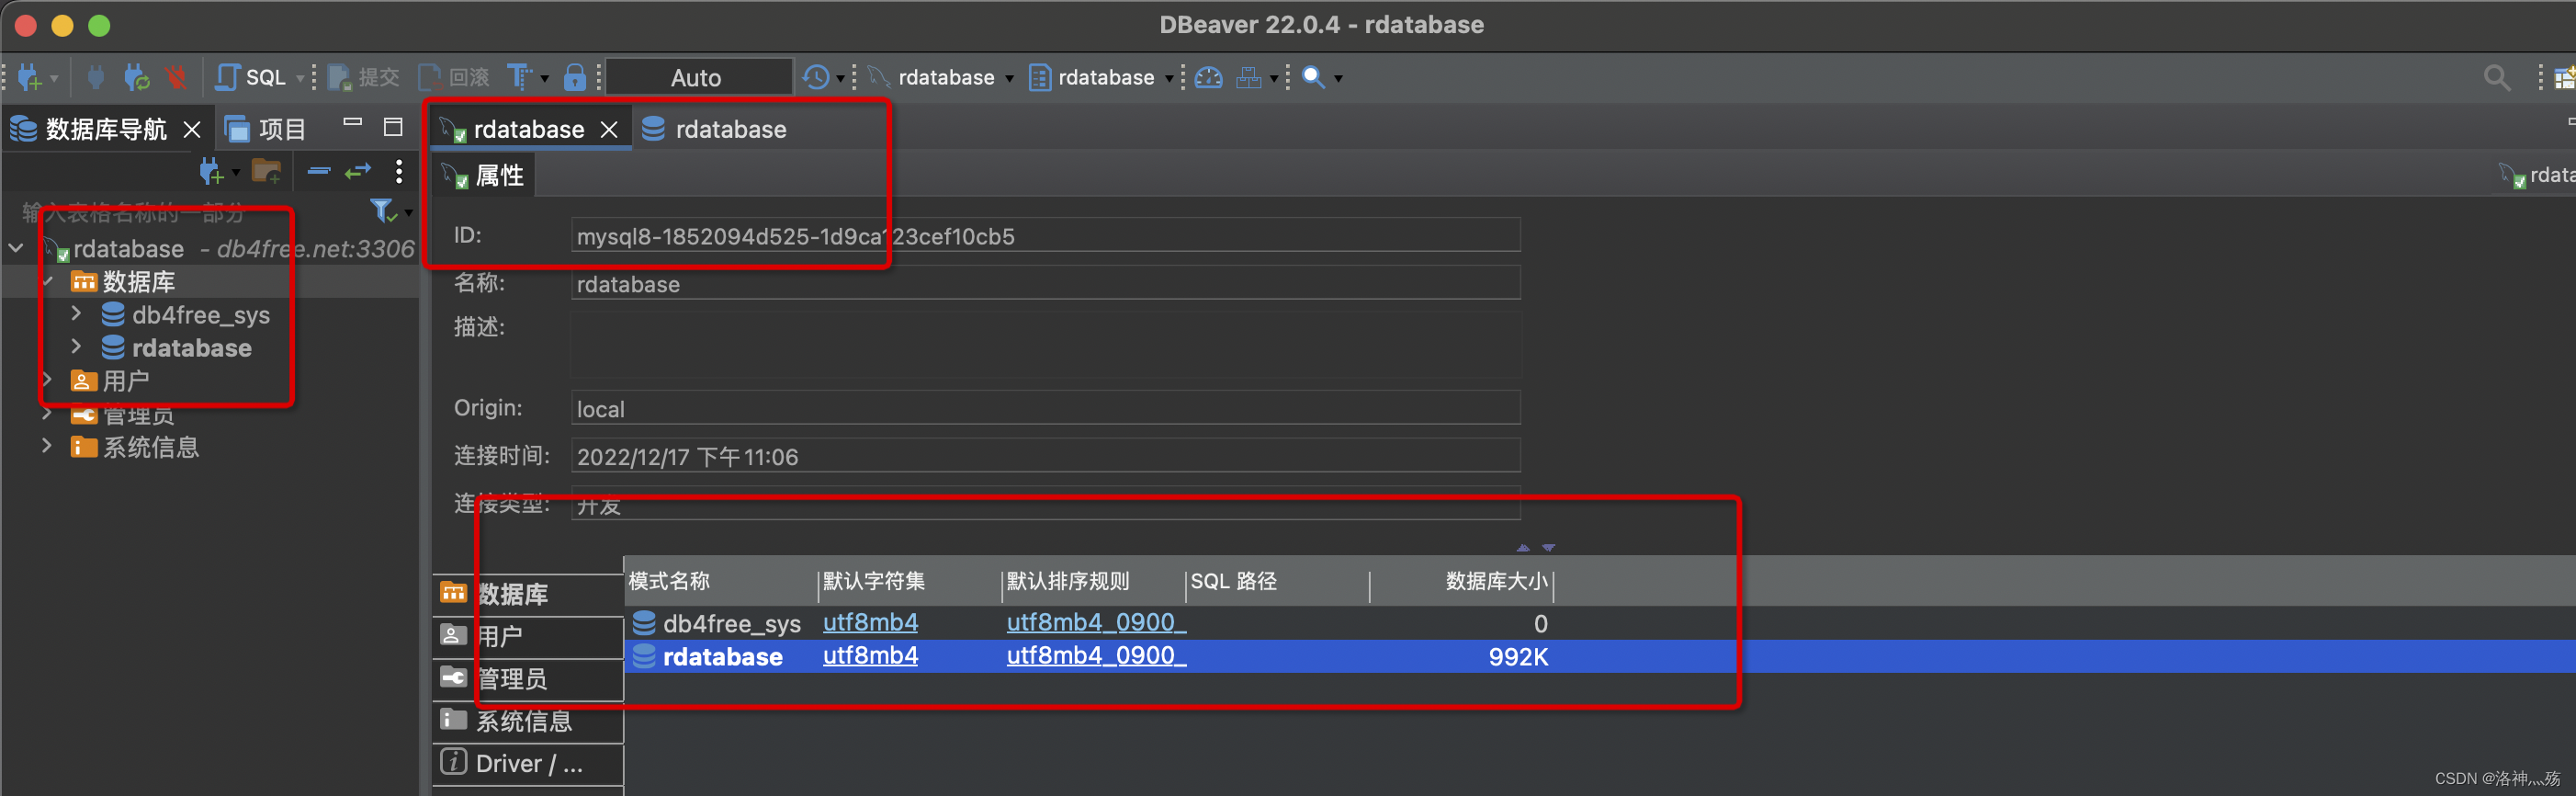This screenshot has width=2576, height=796.
Task: Click utf8mb4_0900 link in db4free_sys row
Action: click(1095, 622)
